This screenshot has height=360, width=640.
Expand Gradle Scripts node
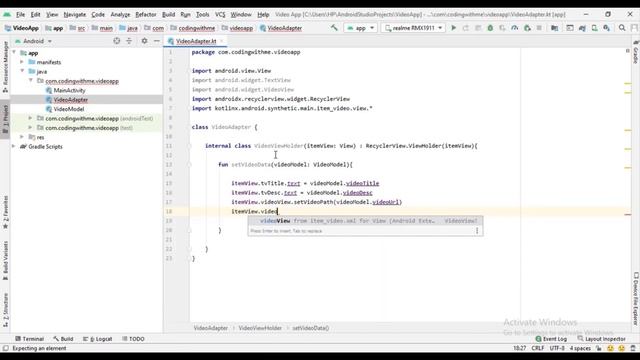pos(14,146)
